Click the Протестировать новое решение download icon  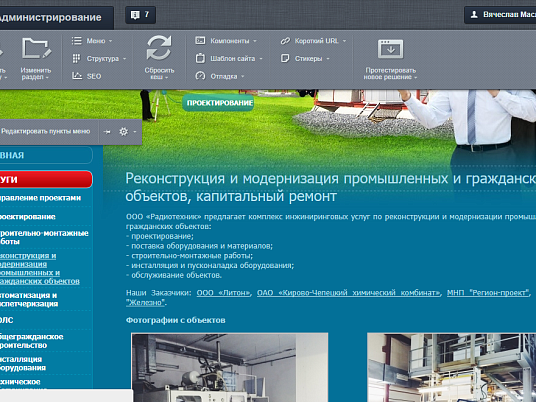(390, 49)
